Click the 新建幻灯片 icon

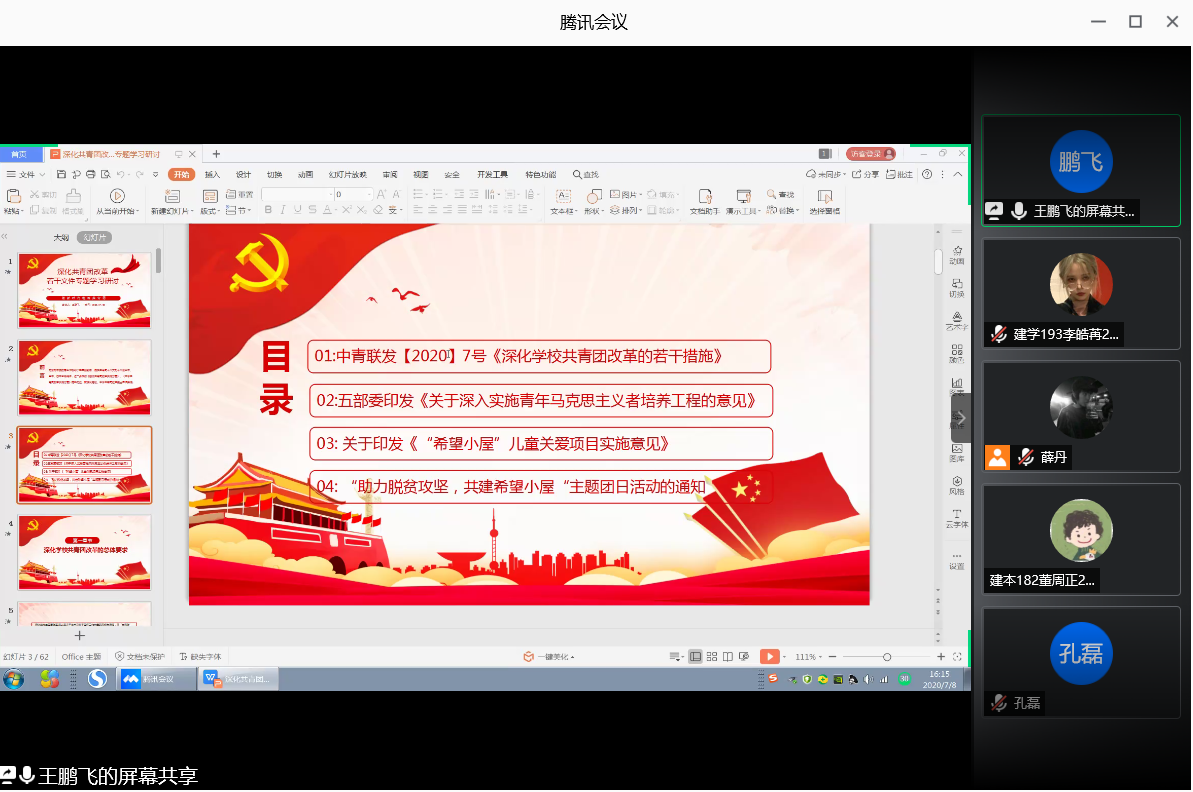point(172,196)
